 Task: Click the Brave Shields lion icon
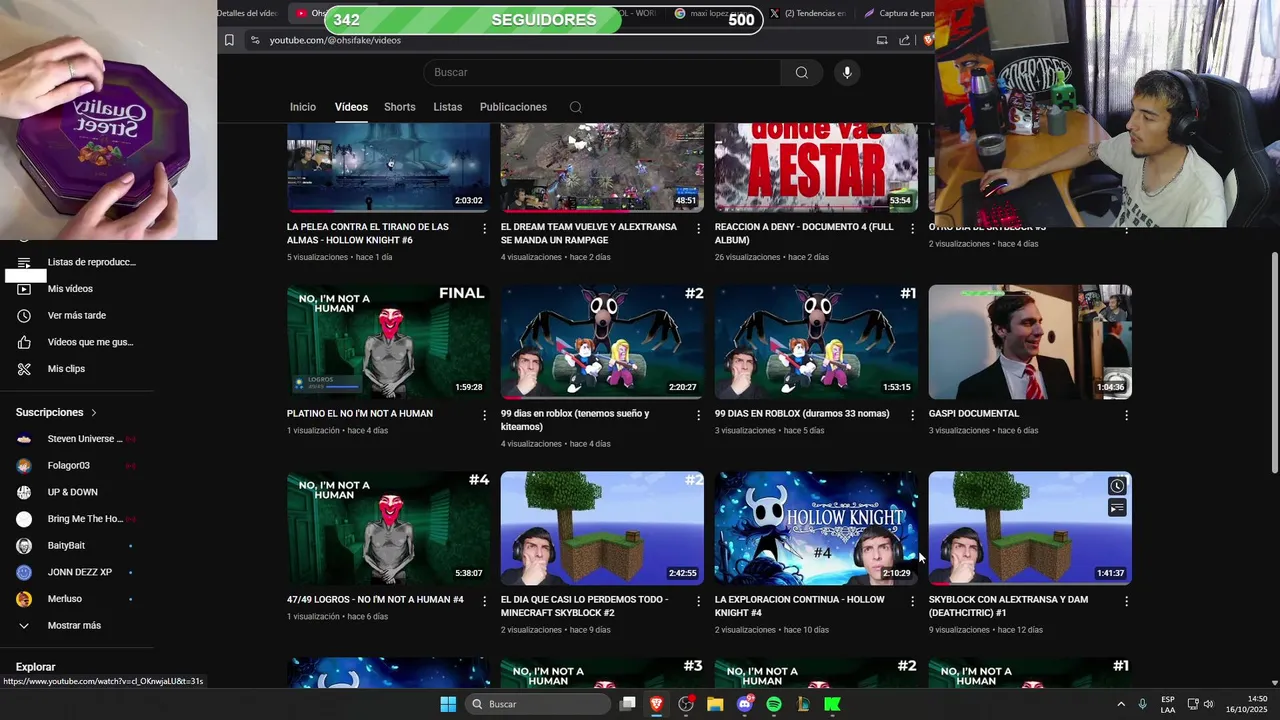point(929,40)
